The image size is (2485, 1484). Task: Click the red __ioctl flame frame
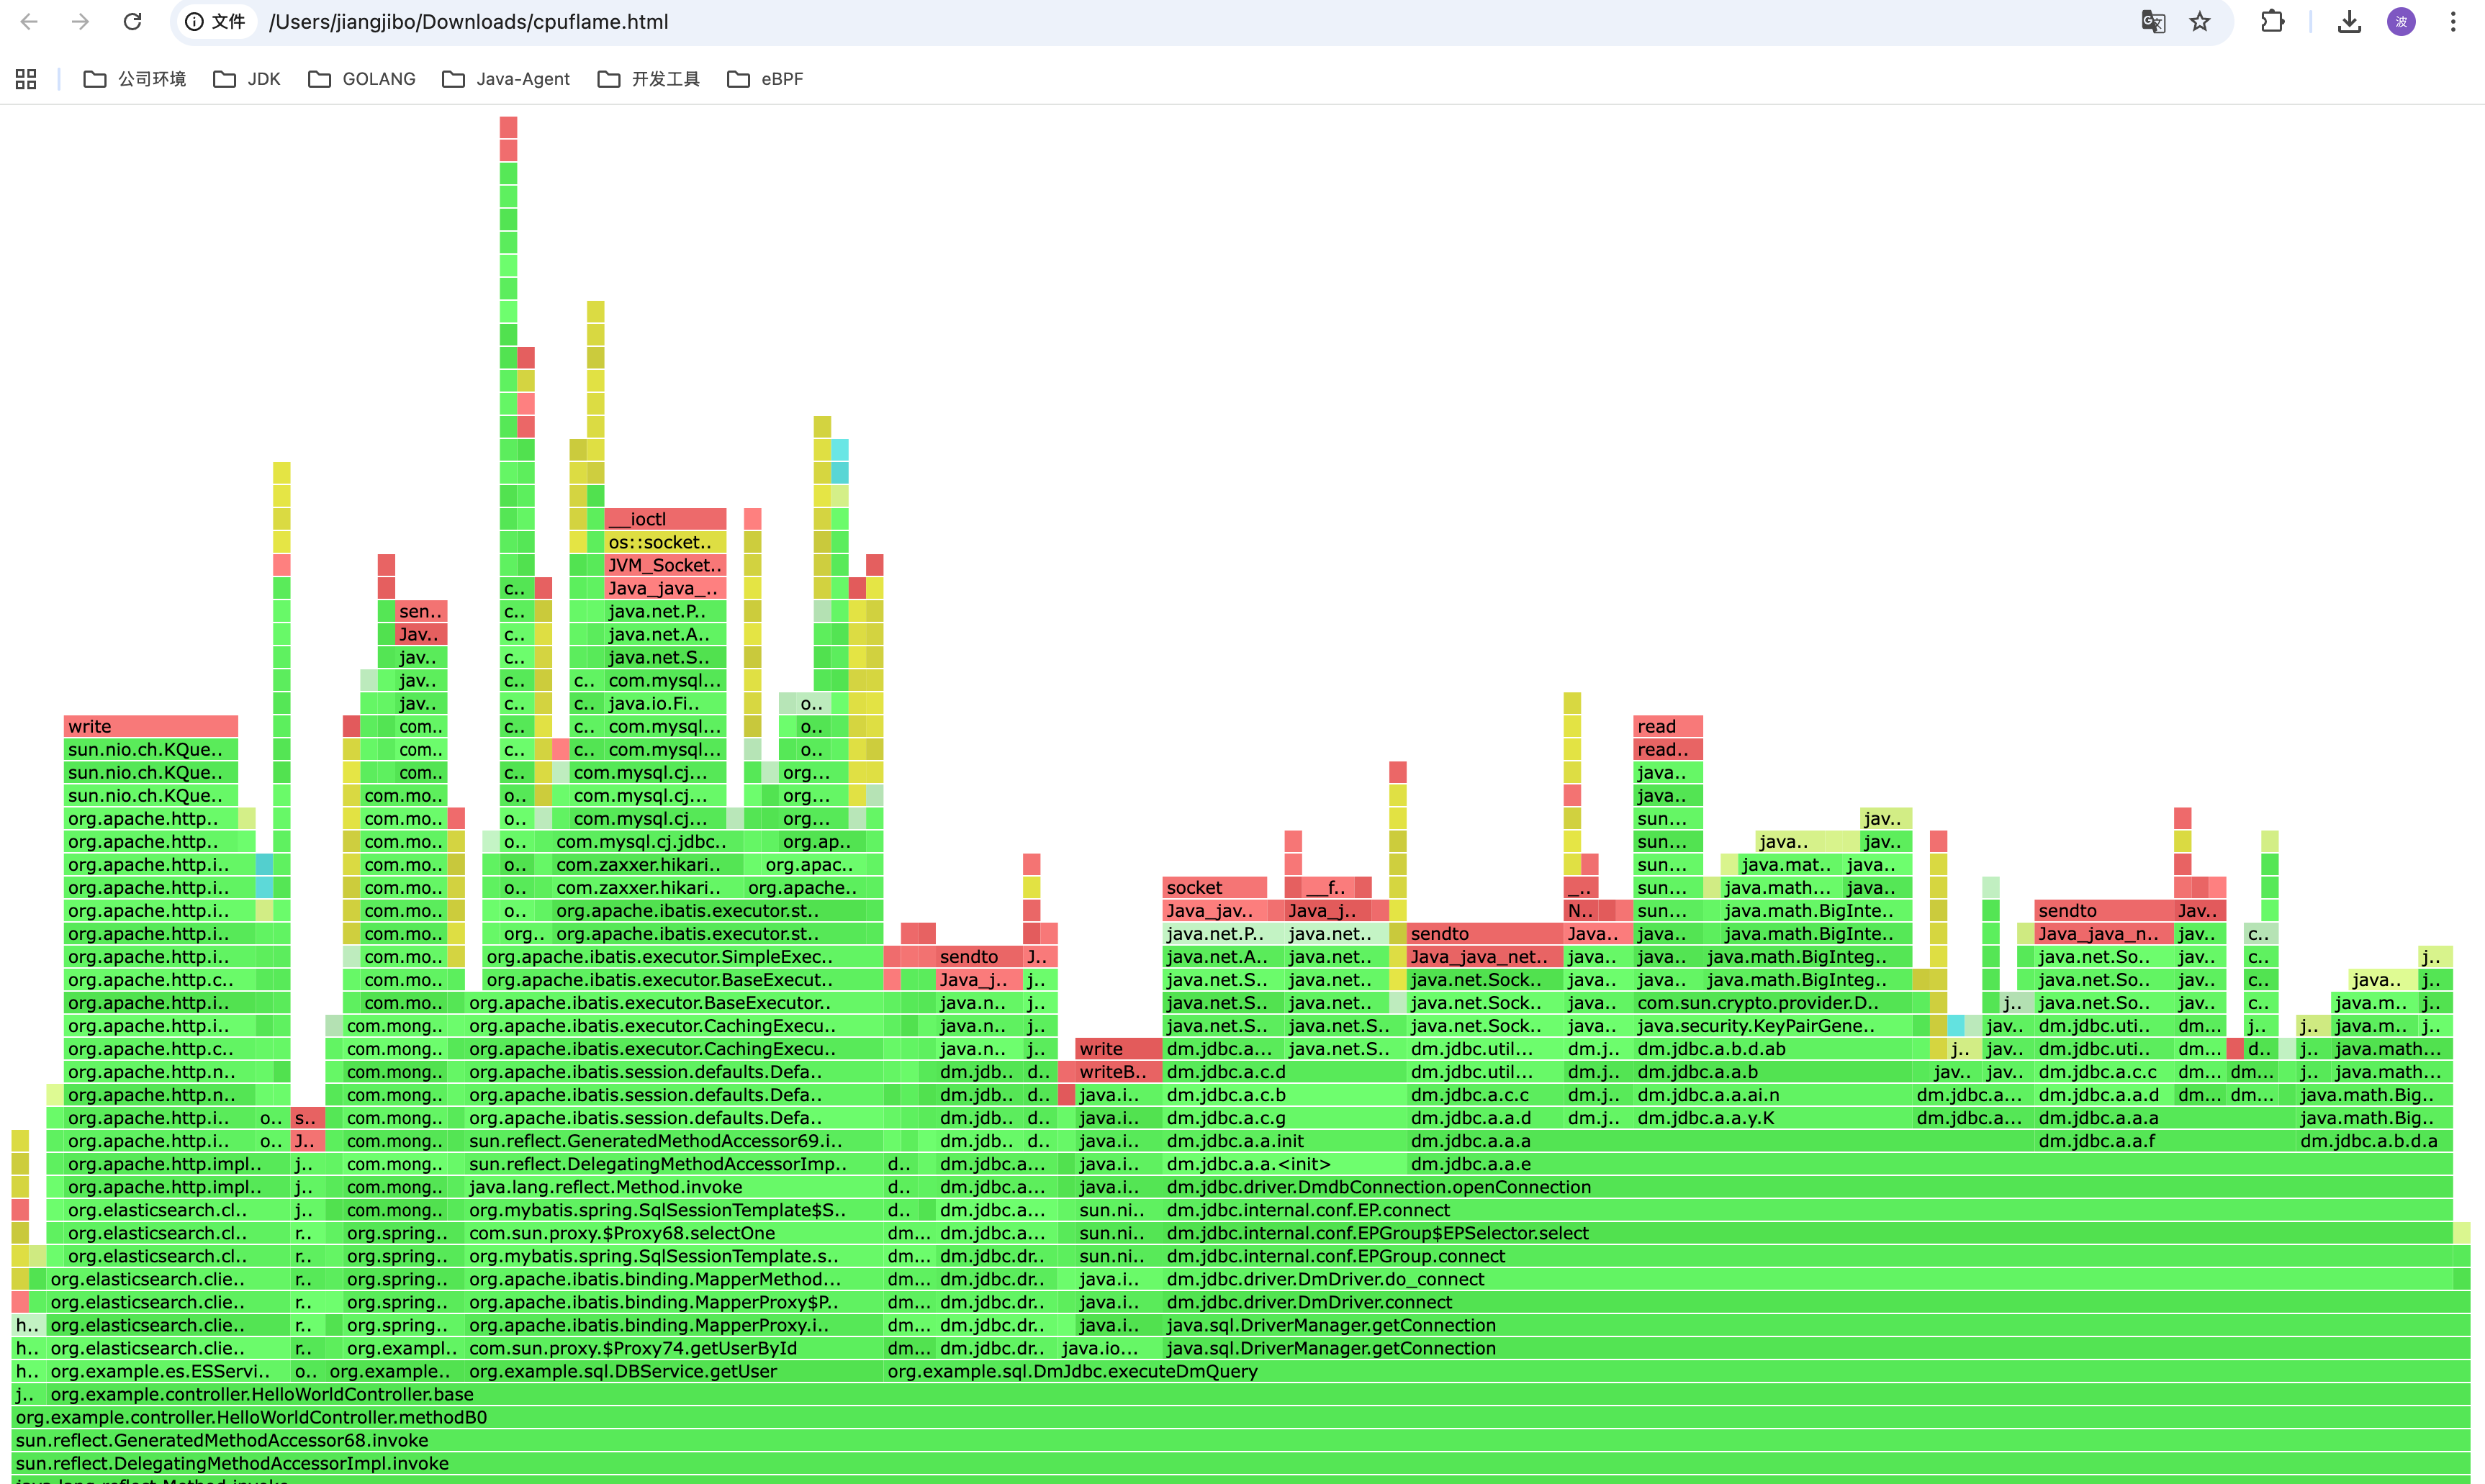pos(665,519)
